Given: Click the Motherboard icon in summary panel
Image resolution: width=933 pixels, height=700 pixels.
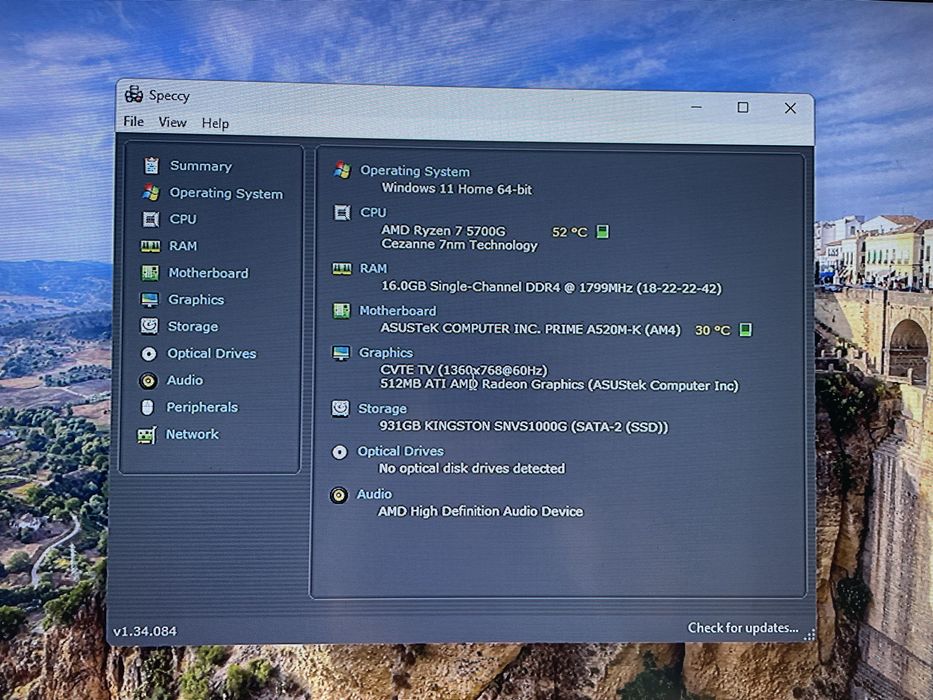Looking at the screenshot, I should click(341, 310).
